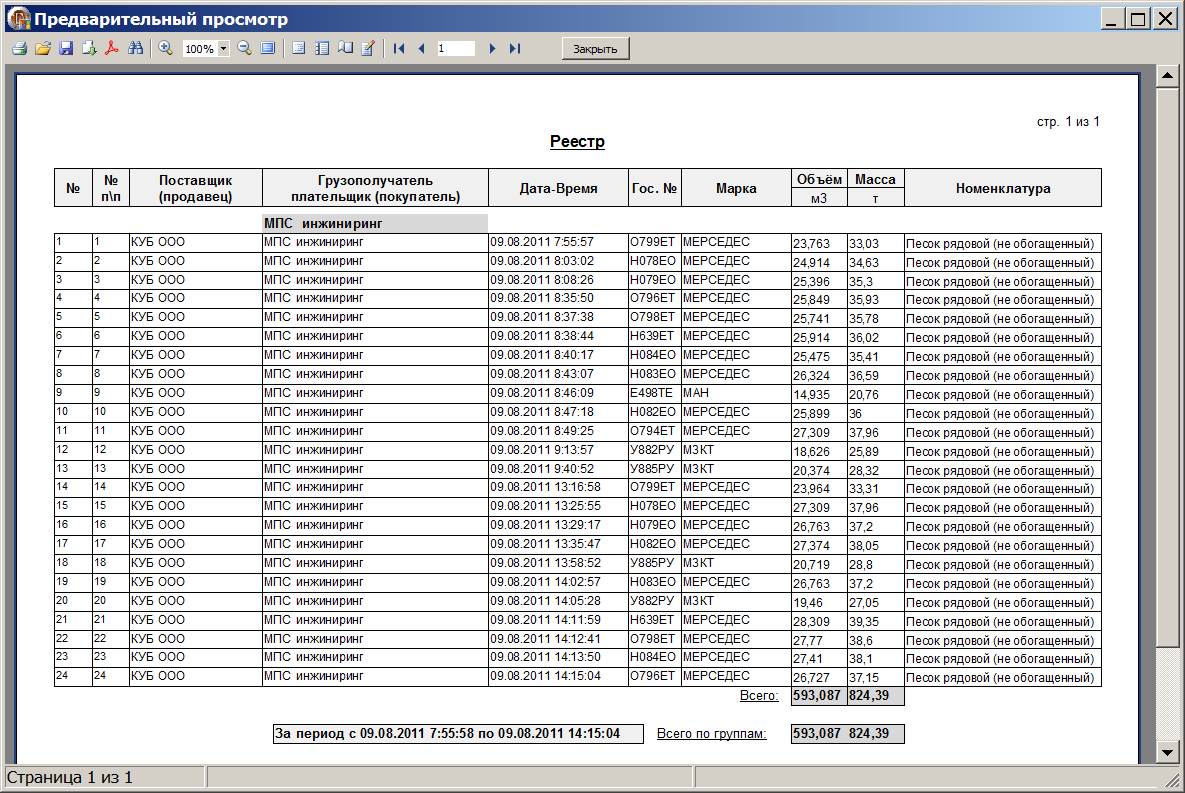1185x793 pixels.
Task: Click the Номенклатура column header
Action: click(x=1003, y=188)
